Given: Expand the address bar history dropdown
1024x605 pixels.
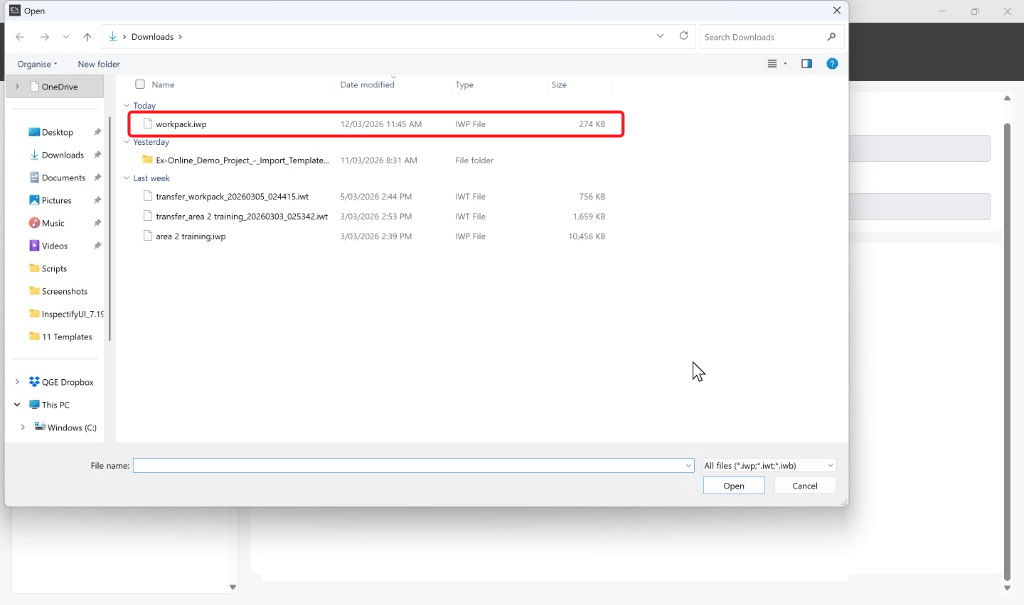Looking at the screenshot, I should (660, 36).
